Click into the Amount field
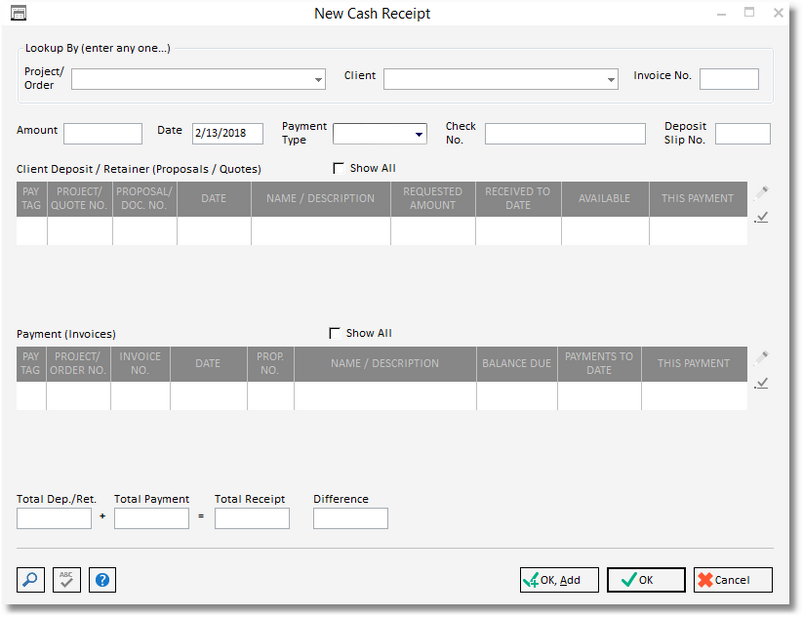Viewport: 803px width, 618px height. pos(103,134)
